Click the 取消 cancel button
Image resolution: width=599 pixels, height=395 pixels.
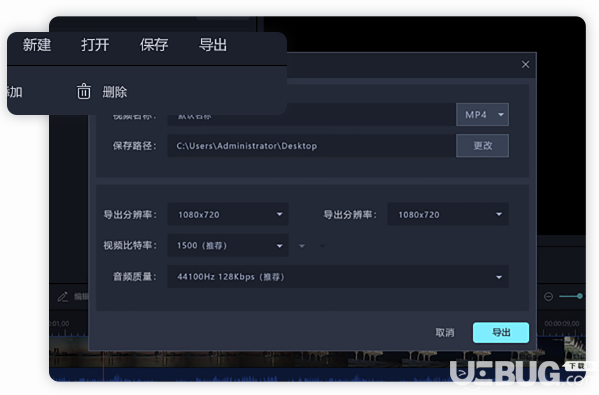coord(445,333)
